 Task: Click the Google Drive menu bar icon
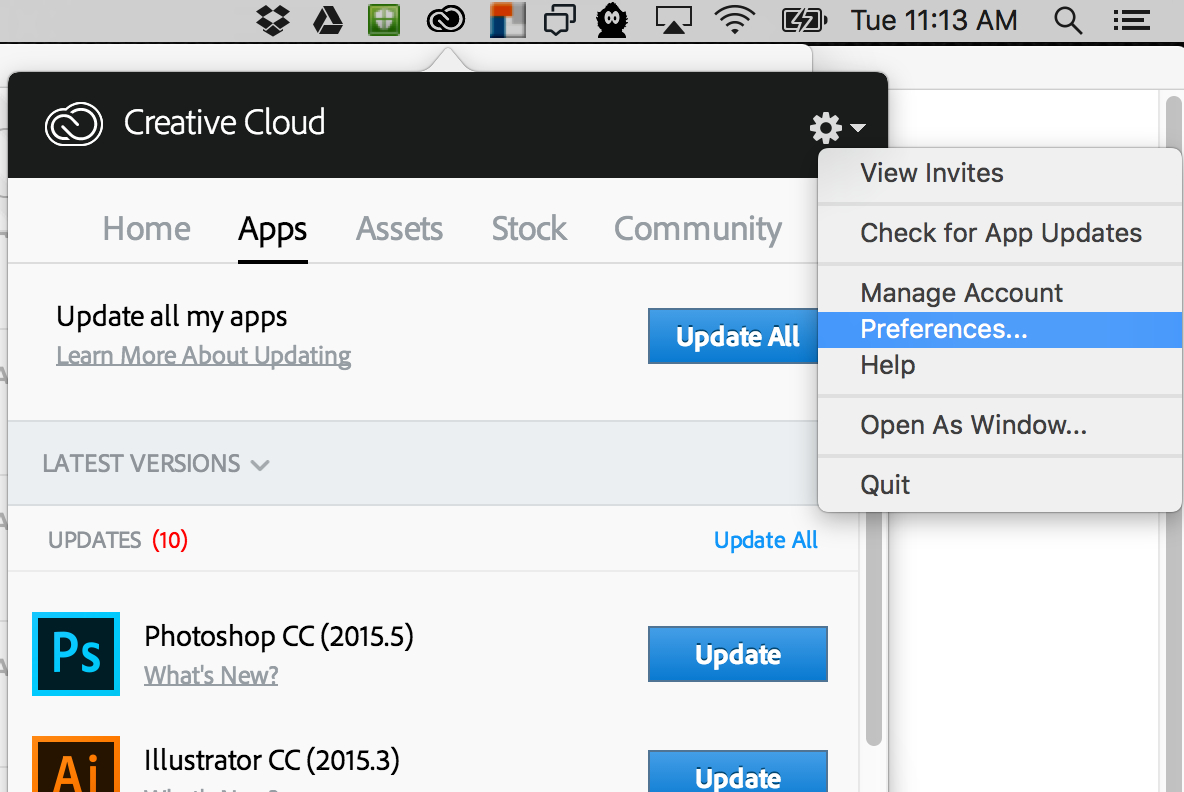click(x=328, y=20)
